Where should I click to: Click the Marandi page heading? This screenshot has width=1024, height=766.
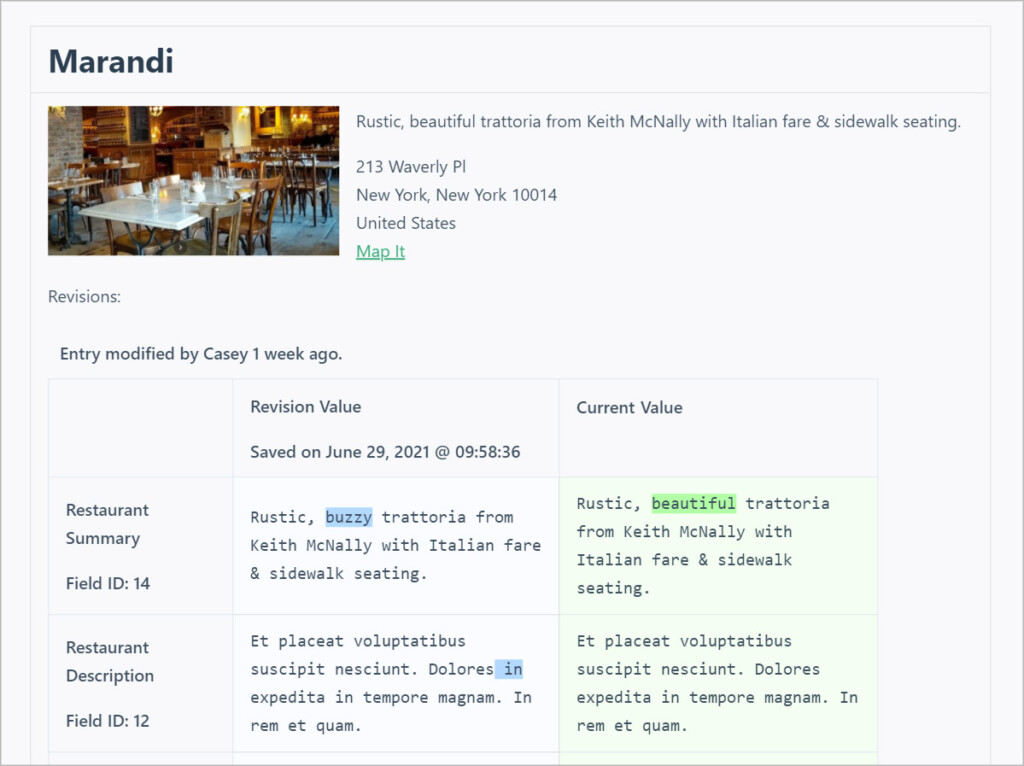(x=111, y=61)
